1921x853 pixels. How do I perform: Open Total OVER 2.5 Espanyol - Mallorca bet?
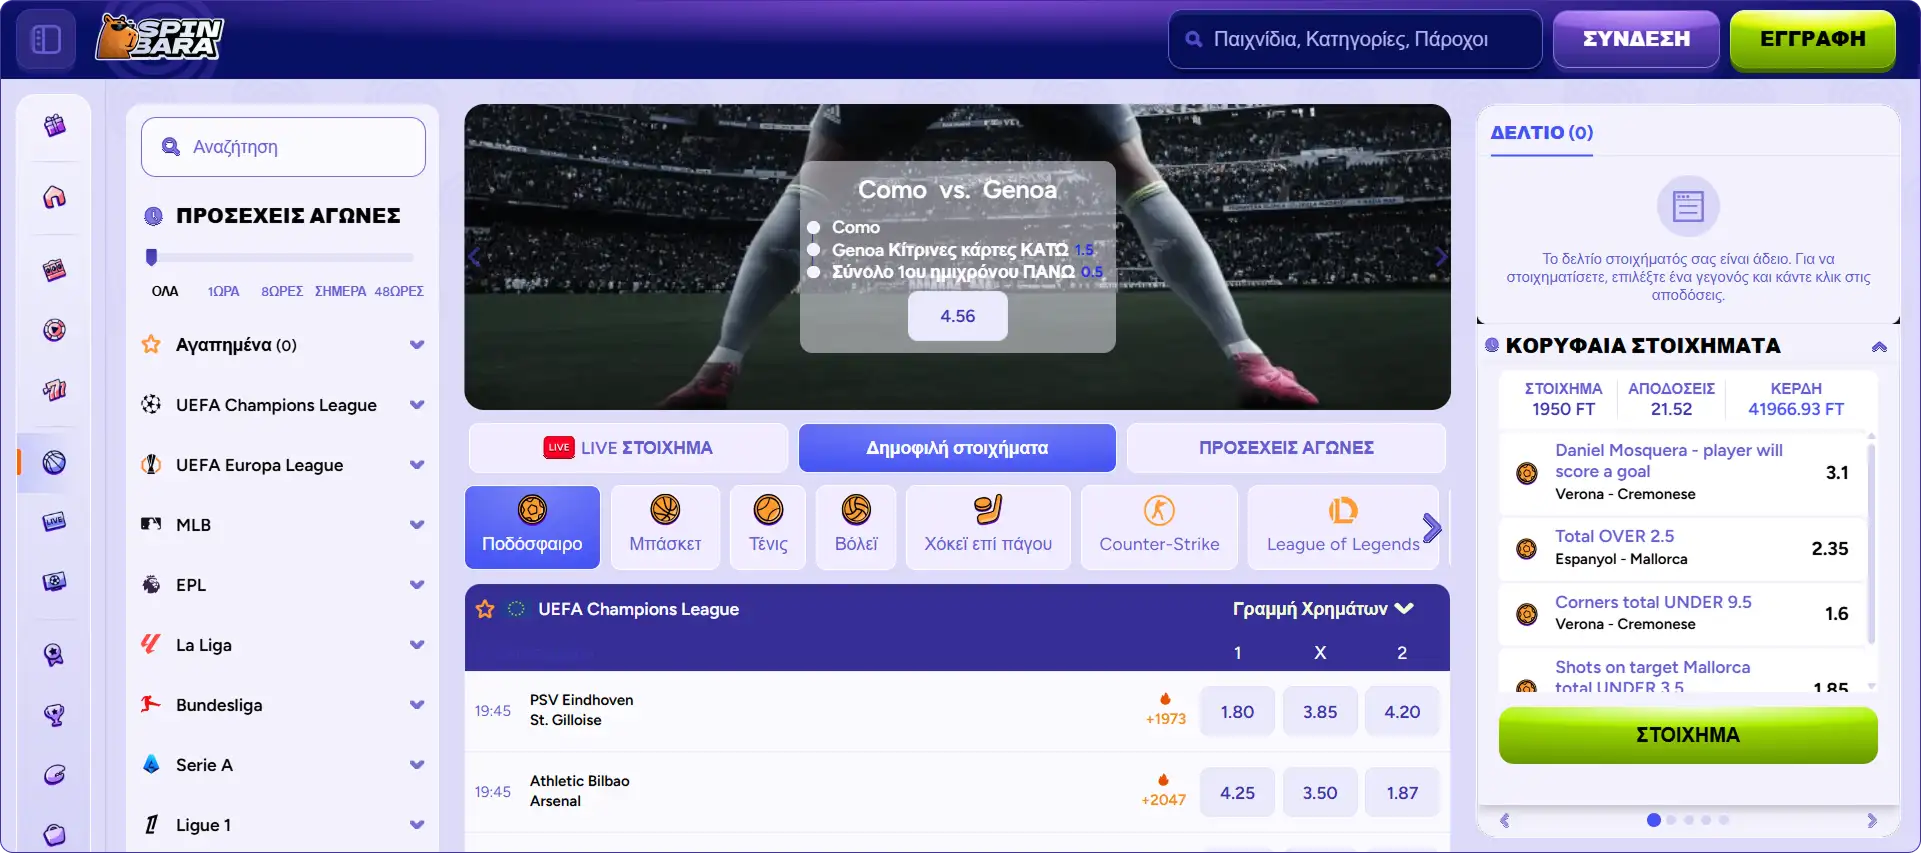point(1682,548)
